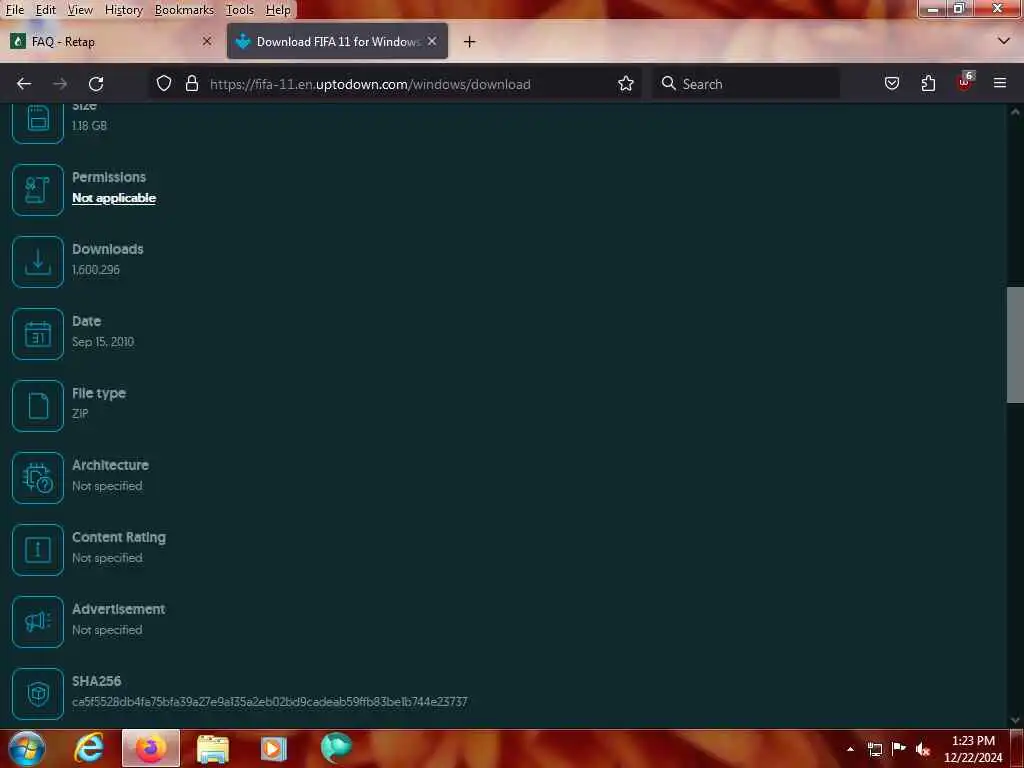Click the Action Center flag icon
This screenshot has width=1024, height=768.
point(899,748)
